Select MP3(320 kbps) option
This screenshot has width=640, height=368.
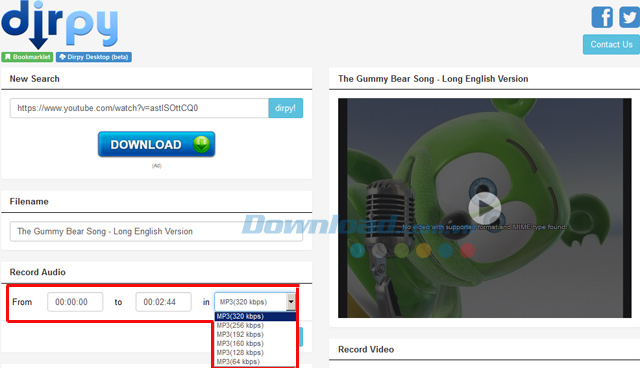pos(255,316)
